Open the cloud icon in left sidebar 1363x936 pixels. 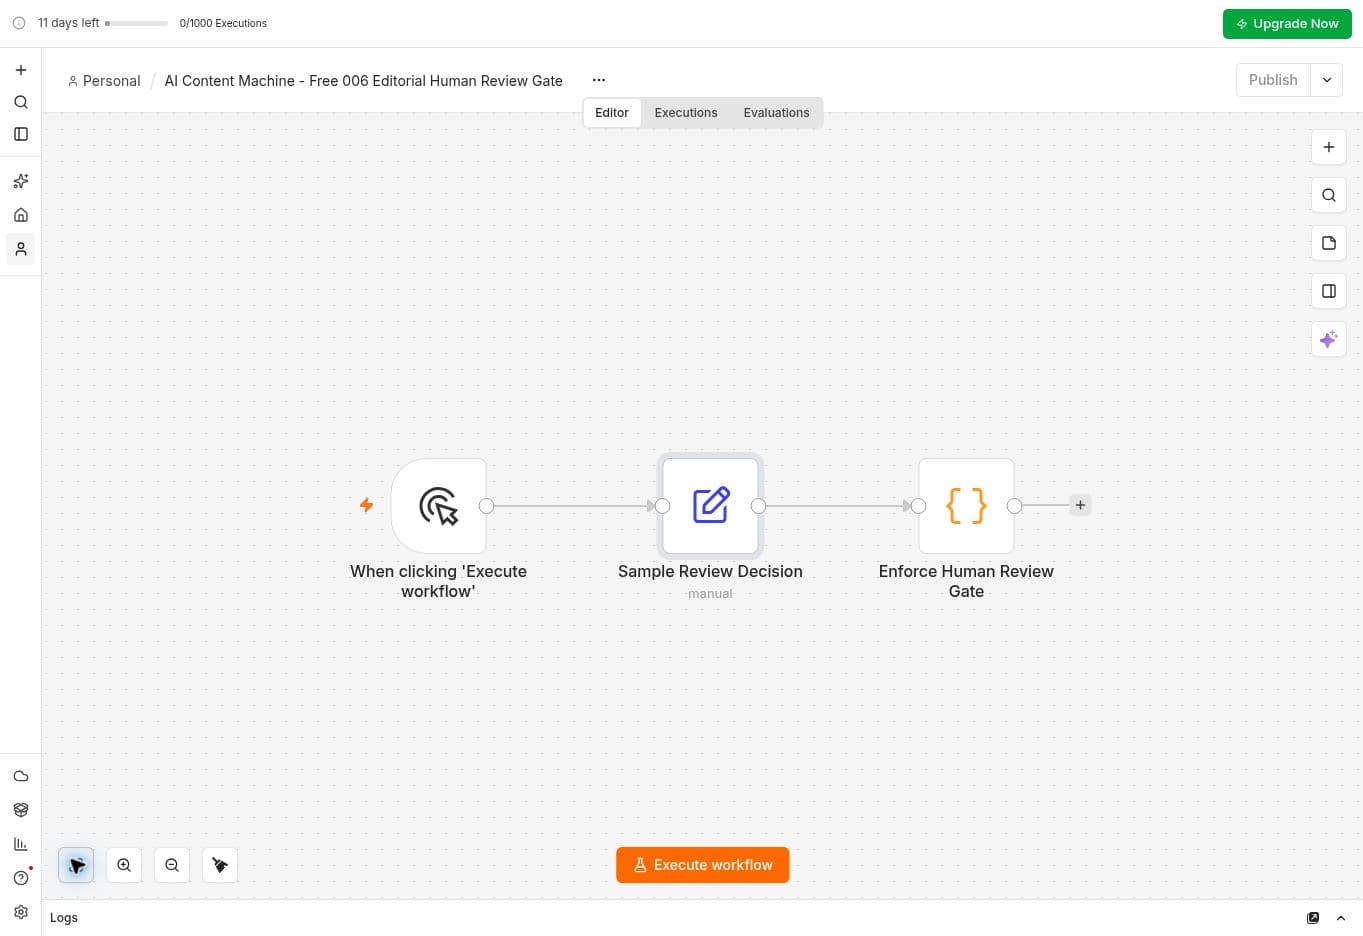pyautogui.click(x=21, y=776)
